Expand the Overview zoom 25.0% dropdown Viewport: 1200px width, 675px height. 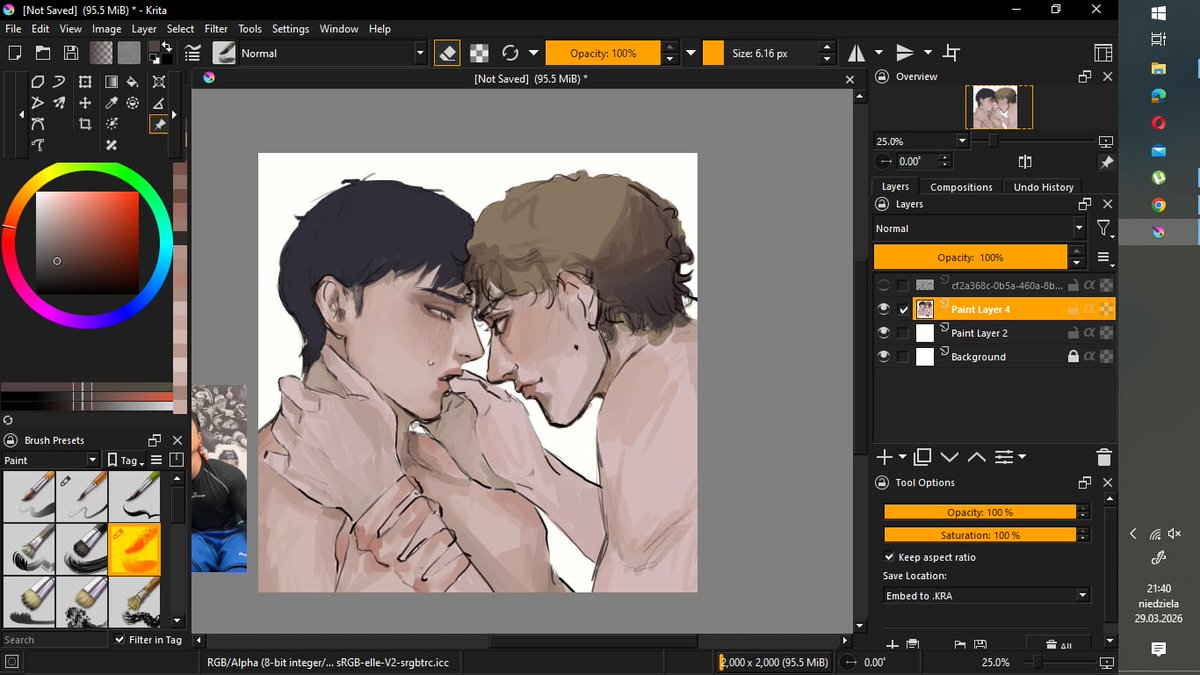click(962, 141)
